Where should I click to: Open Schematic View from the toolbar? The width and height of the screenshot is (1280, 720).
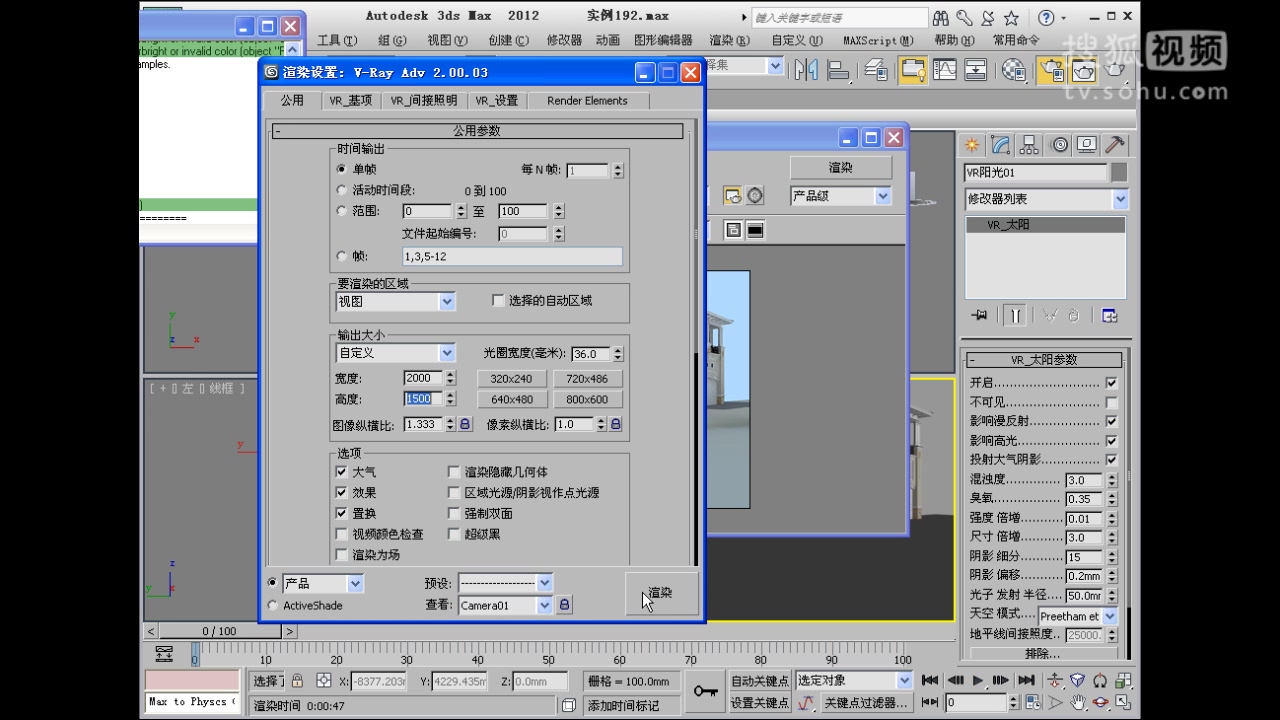975,70
